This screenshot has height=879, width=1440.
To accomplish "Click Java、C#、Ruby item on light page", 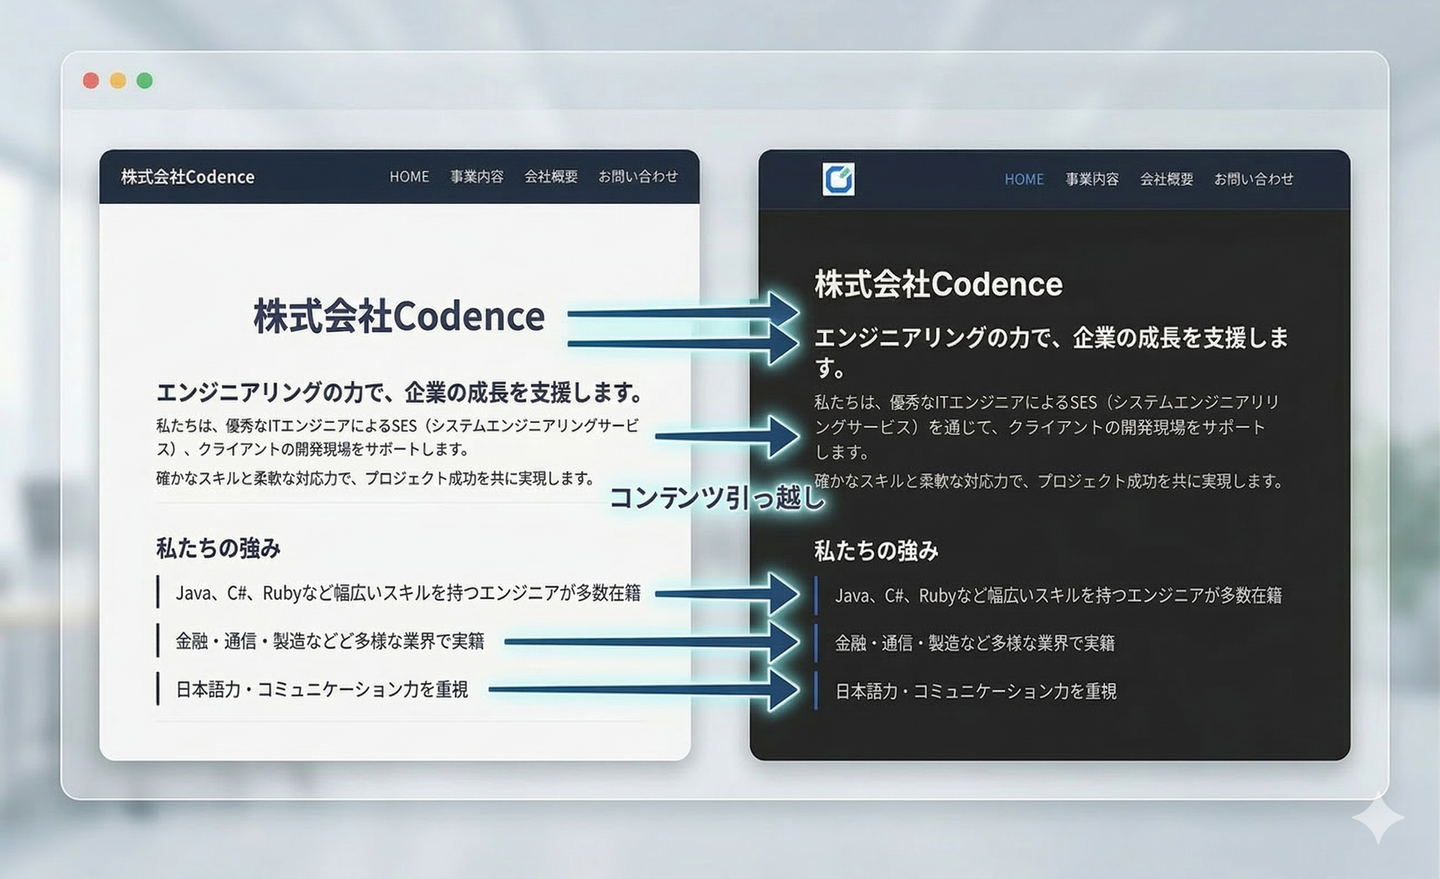I will [408, 593].
